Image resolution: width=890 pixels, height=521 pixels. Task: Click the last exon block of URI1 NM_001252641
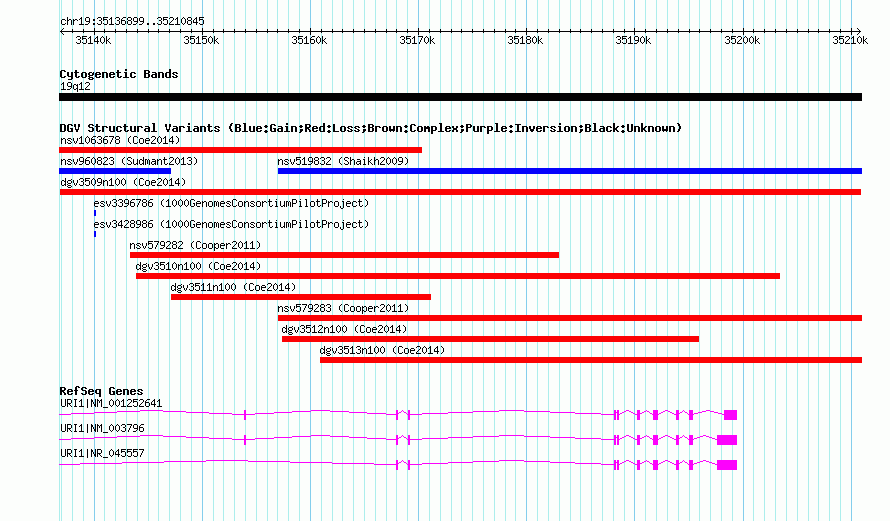[x=731, y=415]
